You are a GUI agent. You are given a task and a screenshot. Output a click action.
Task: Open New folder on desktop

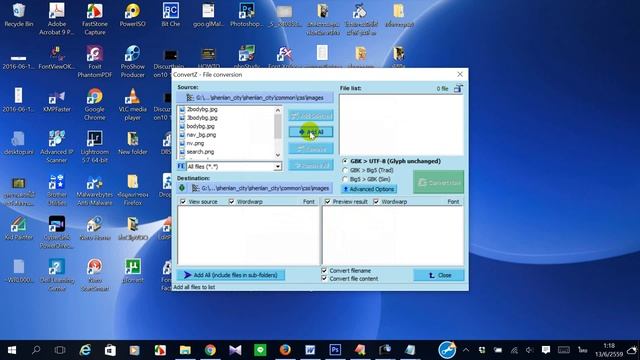[x=132, y=143]
